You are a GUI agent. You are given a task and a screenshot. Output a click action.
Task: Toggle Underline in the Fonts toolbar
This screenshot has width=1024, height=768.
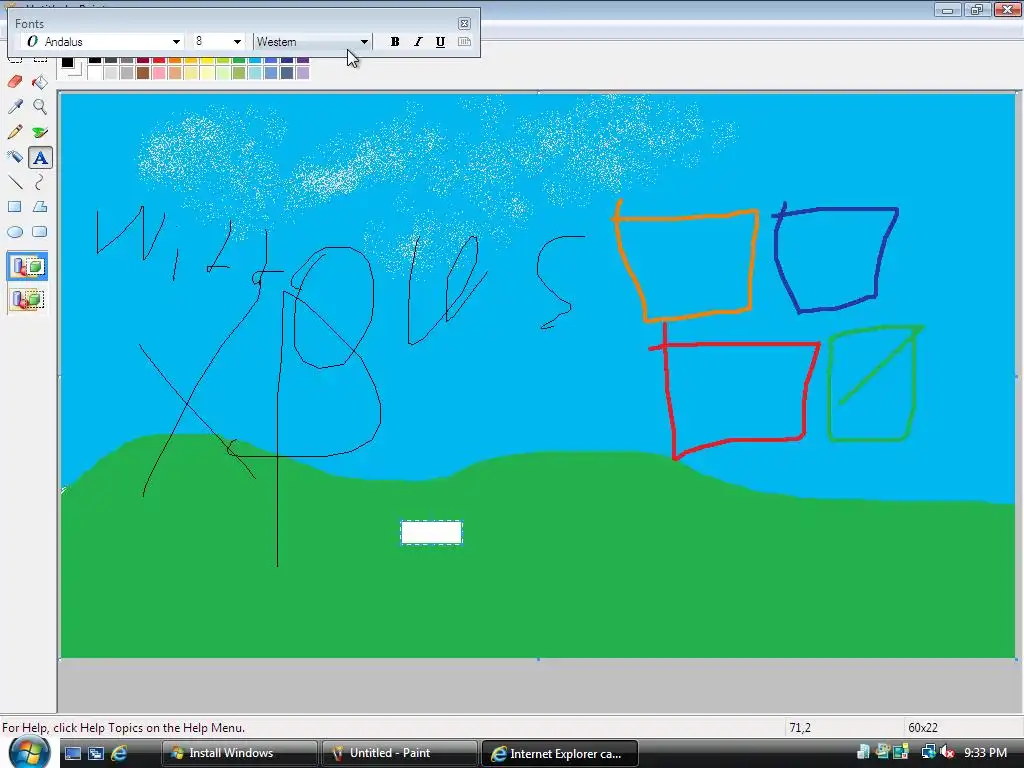[440, 42]
